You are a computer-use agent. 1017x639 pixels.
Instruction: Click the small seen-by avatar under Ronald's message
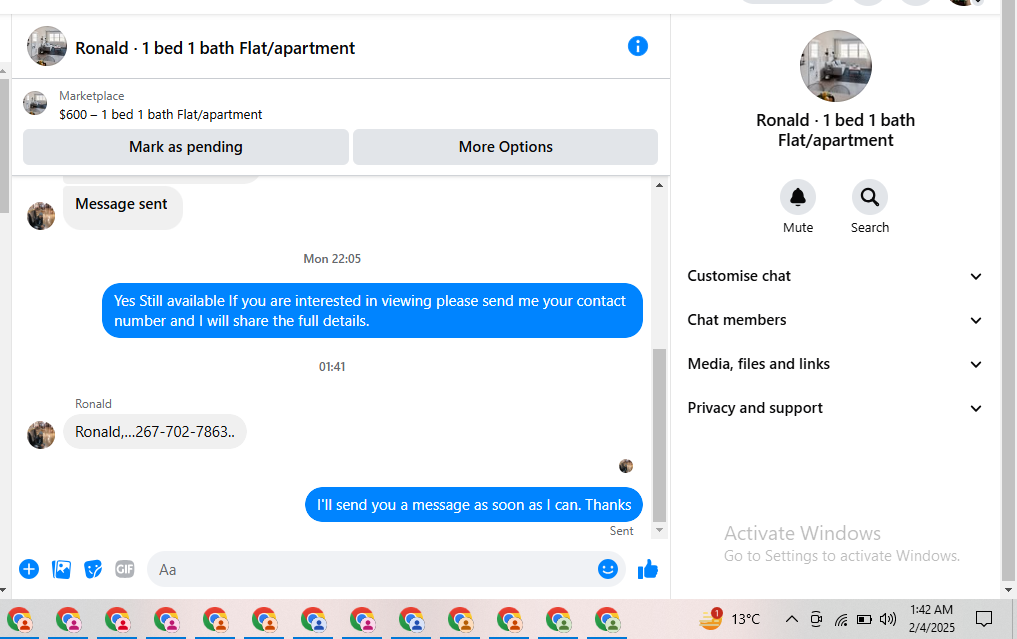626,466
